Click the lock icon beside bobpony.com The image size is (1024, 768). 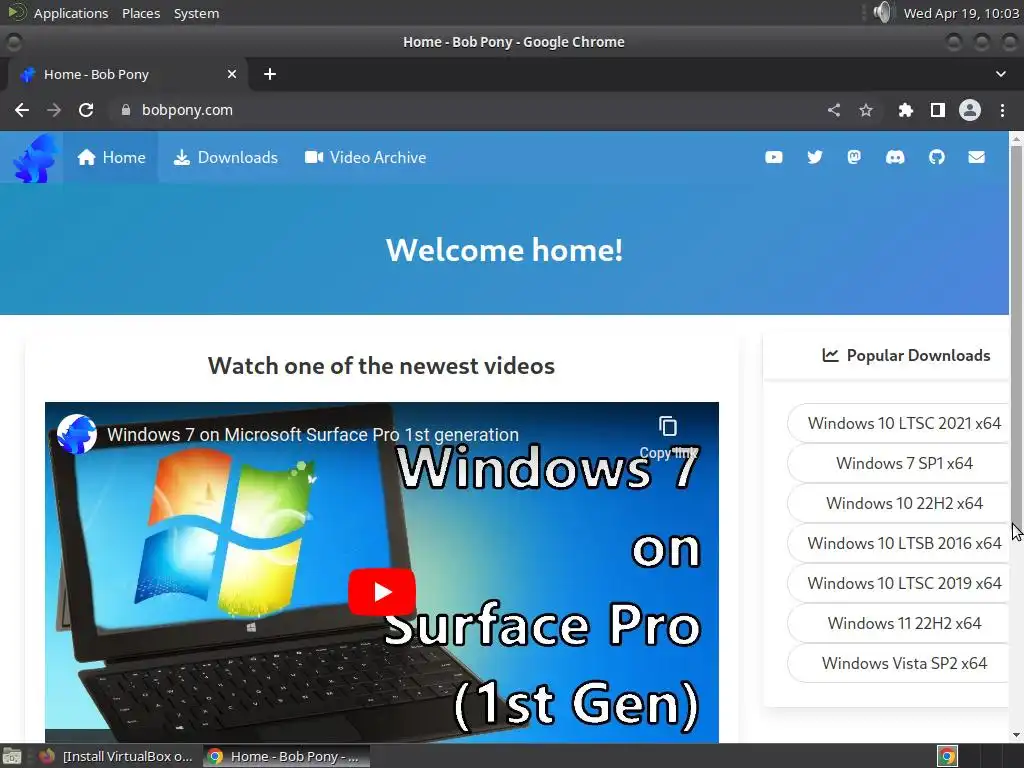click(x=126, y=110)
